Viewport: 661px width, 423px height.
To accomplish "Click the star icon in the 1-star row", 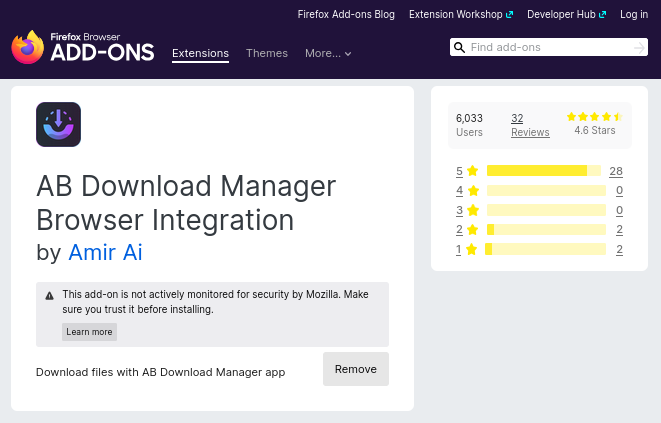I will click(x=471, y=250).
